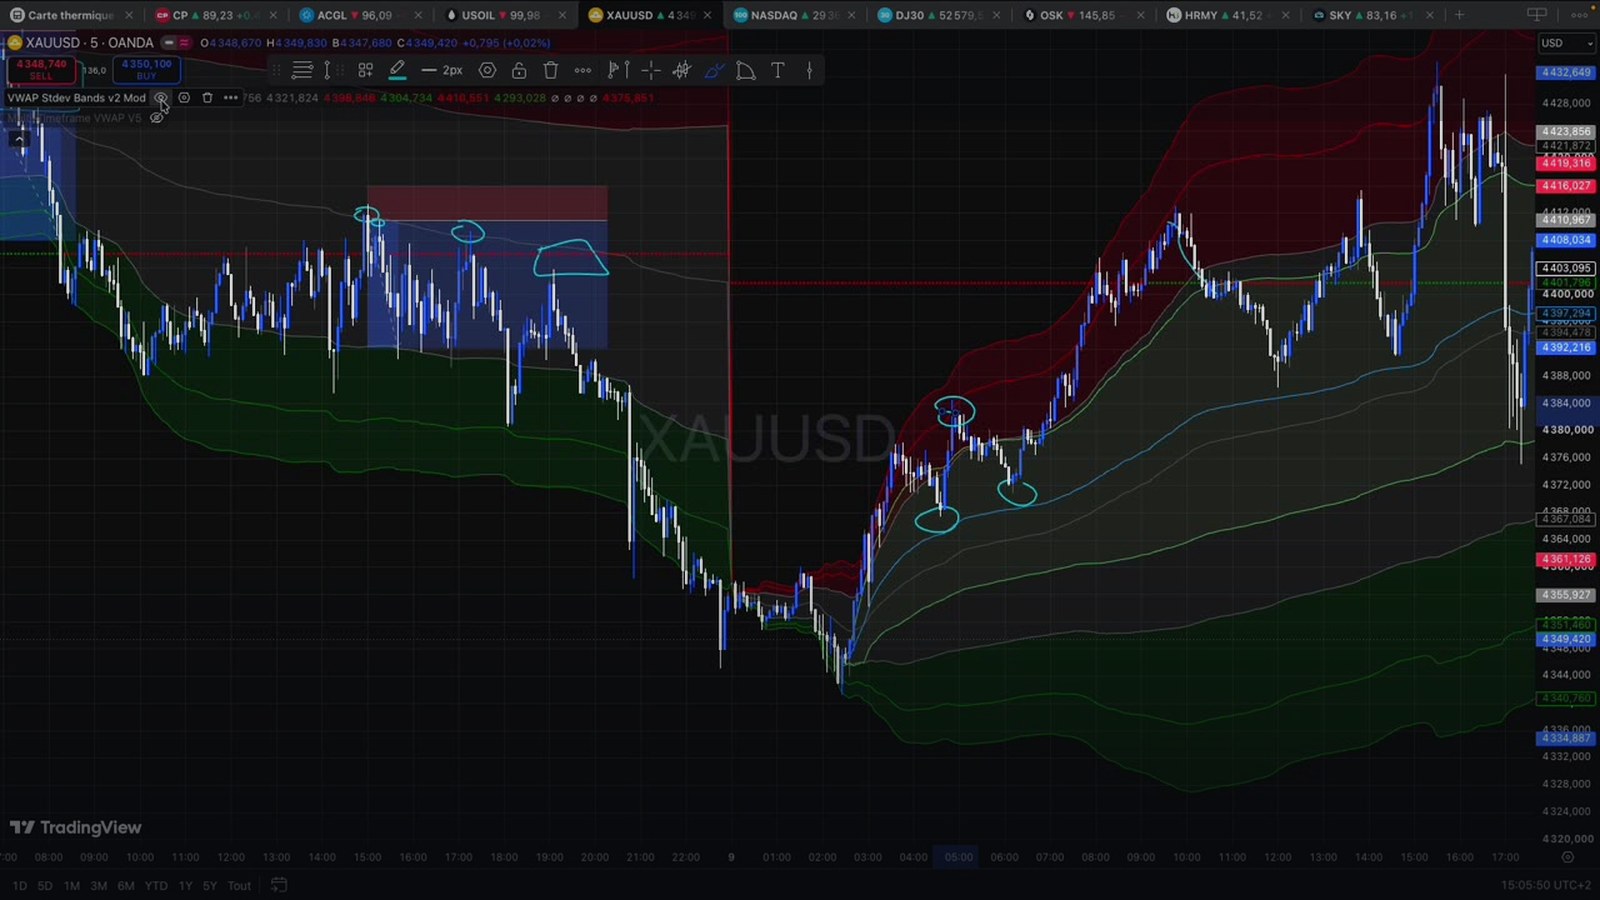Expand more options for VWAP Stdev Bands indicator
1600x900 pixels.
click(231, 98)
